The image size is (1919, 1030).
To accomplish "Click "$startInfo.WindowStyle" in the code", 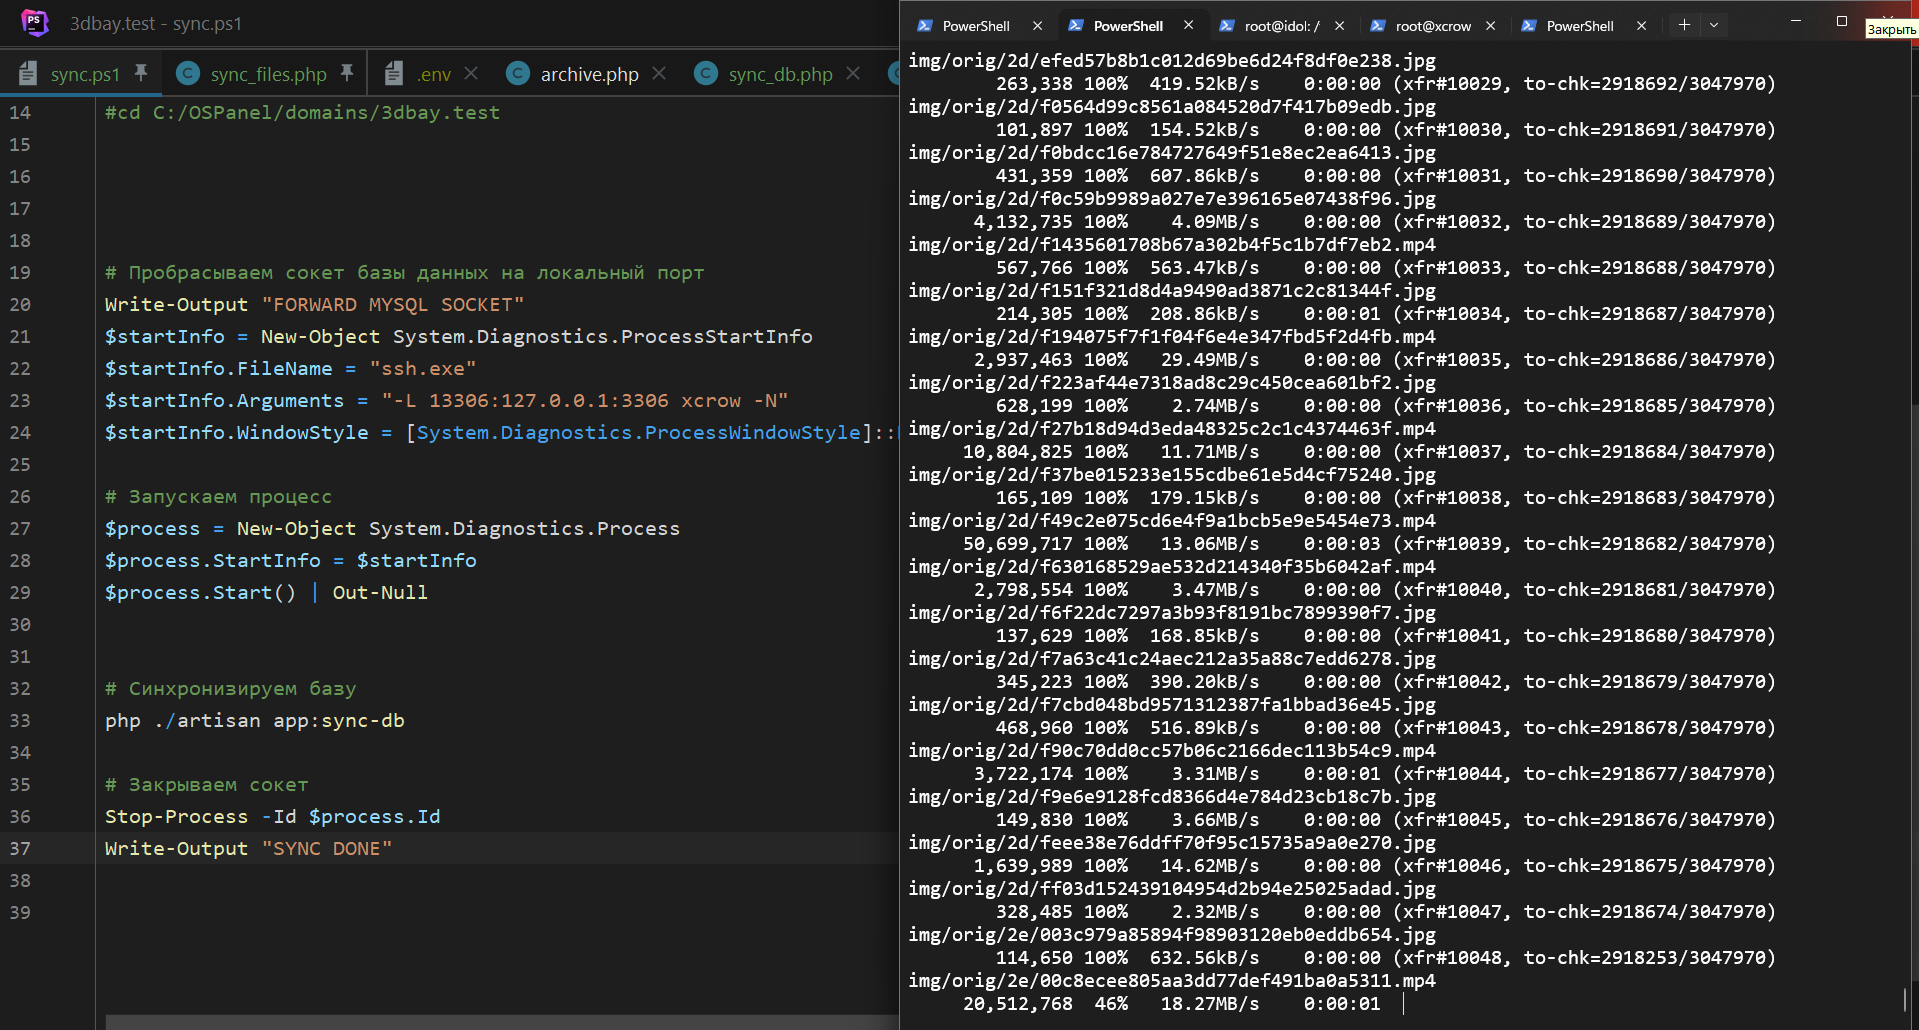I will tap(237, 432).
